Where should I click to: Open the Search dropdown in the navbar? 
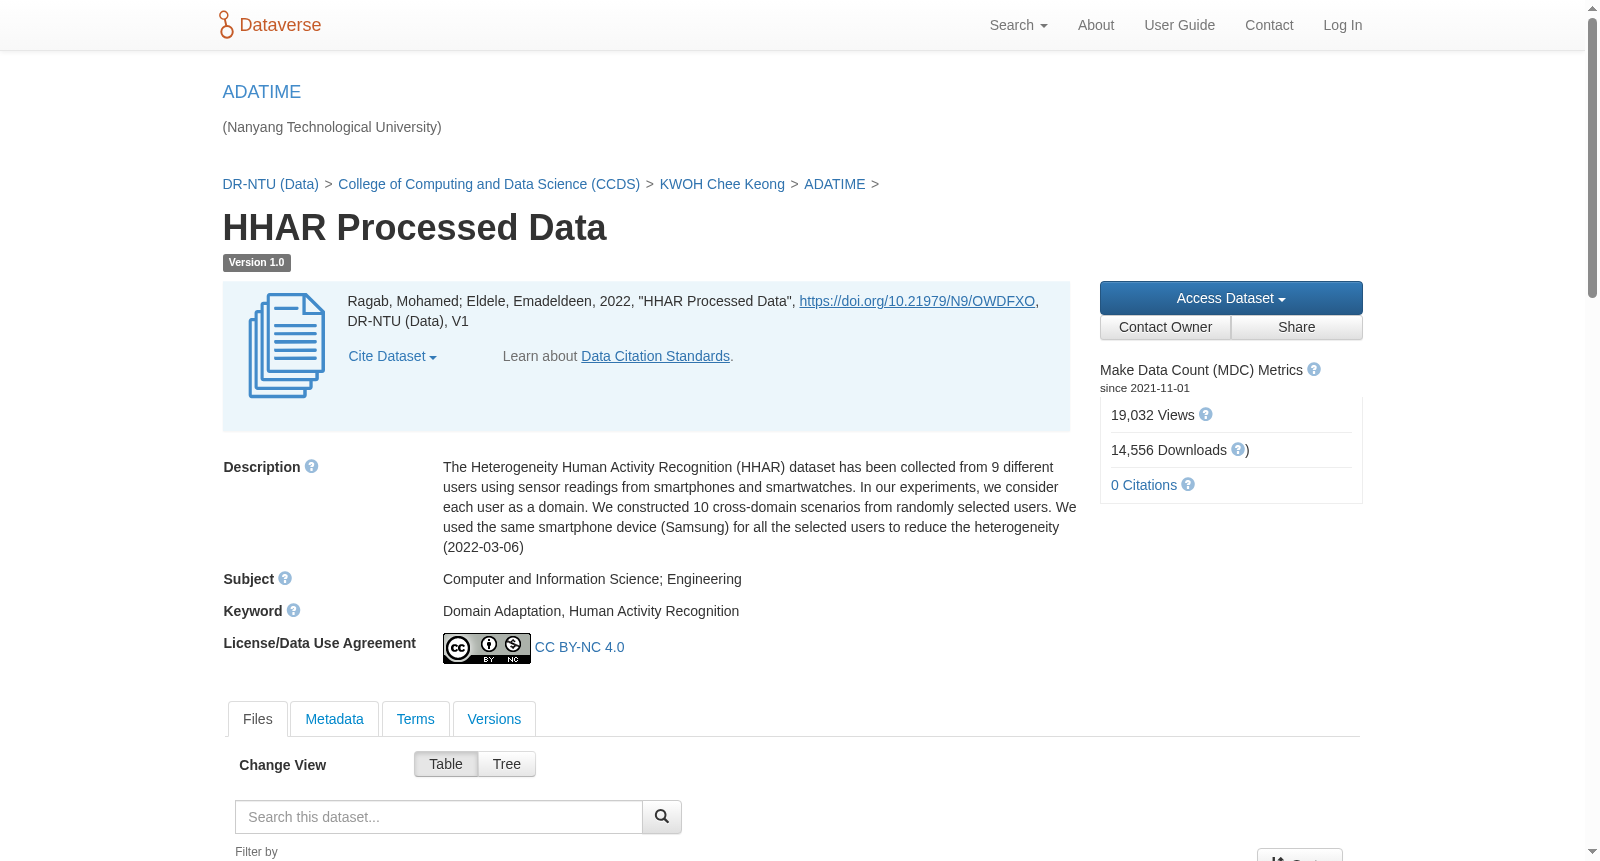click(1019, 25)
